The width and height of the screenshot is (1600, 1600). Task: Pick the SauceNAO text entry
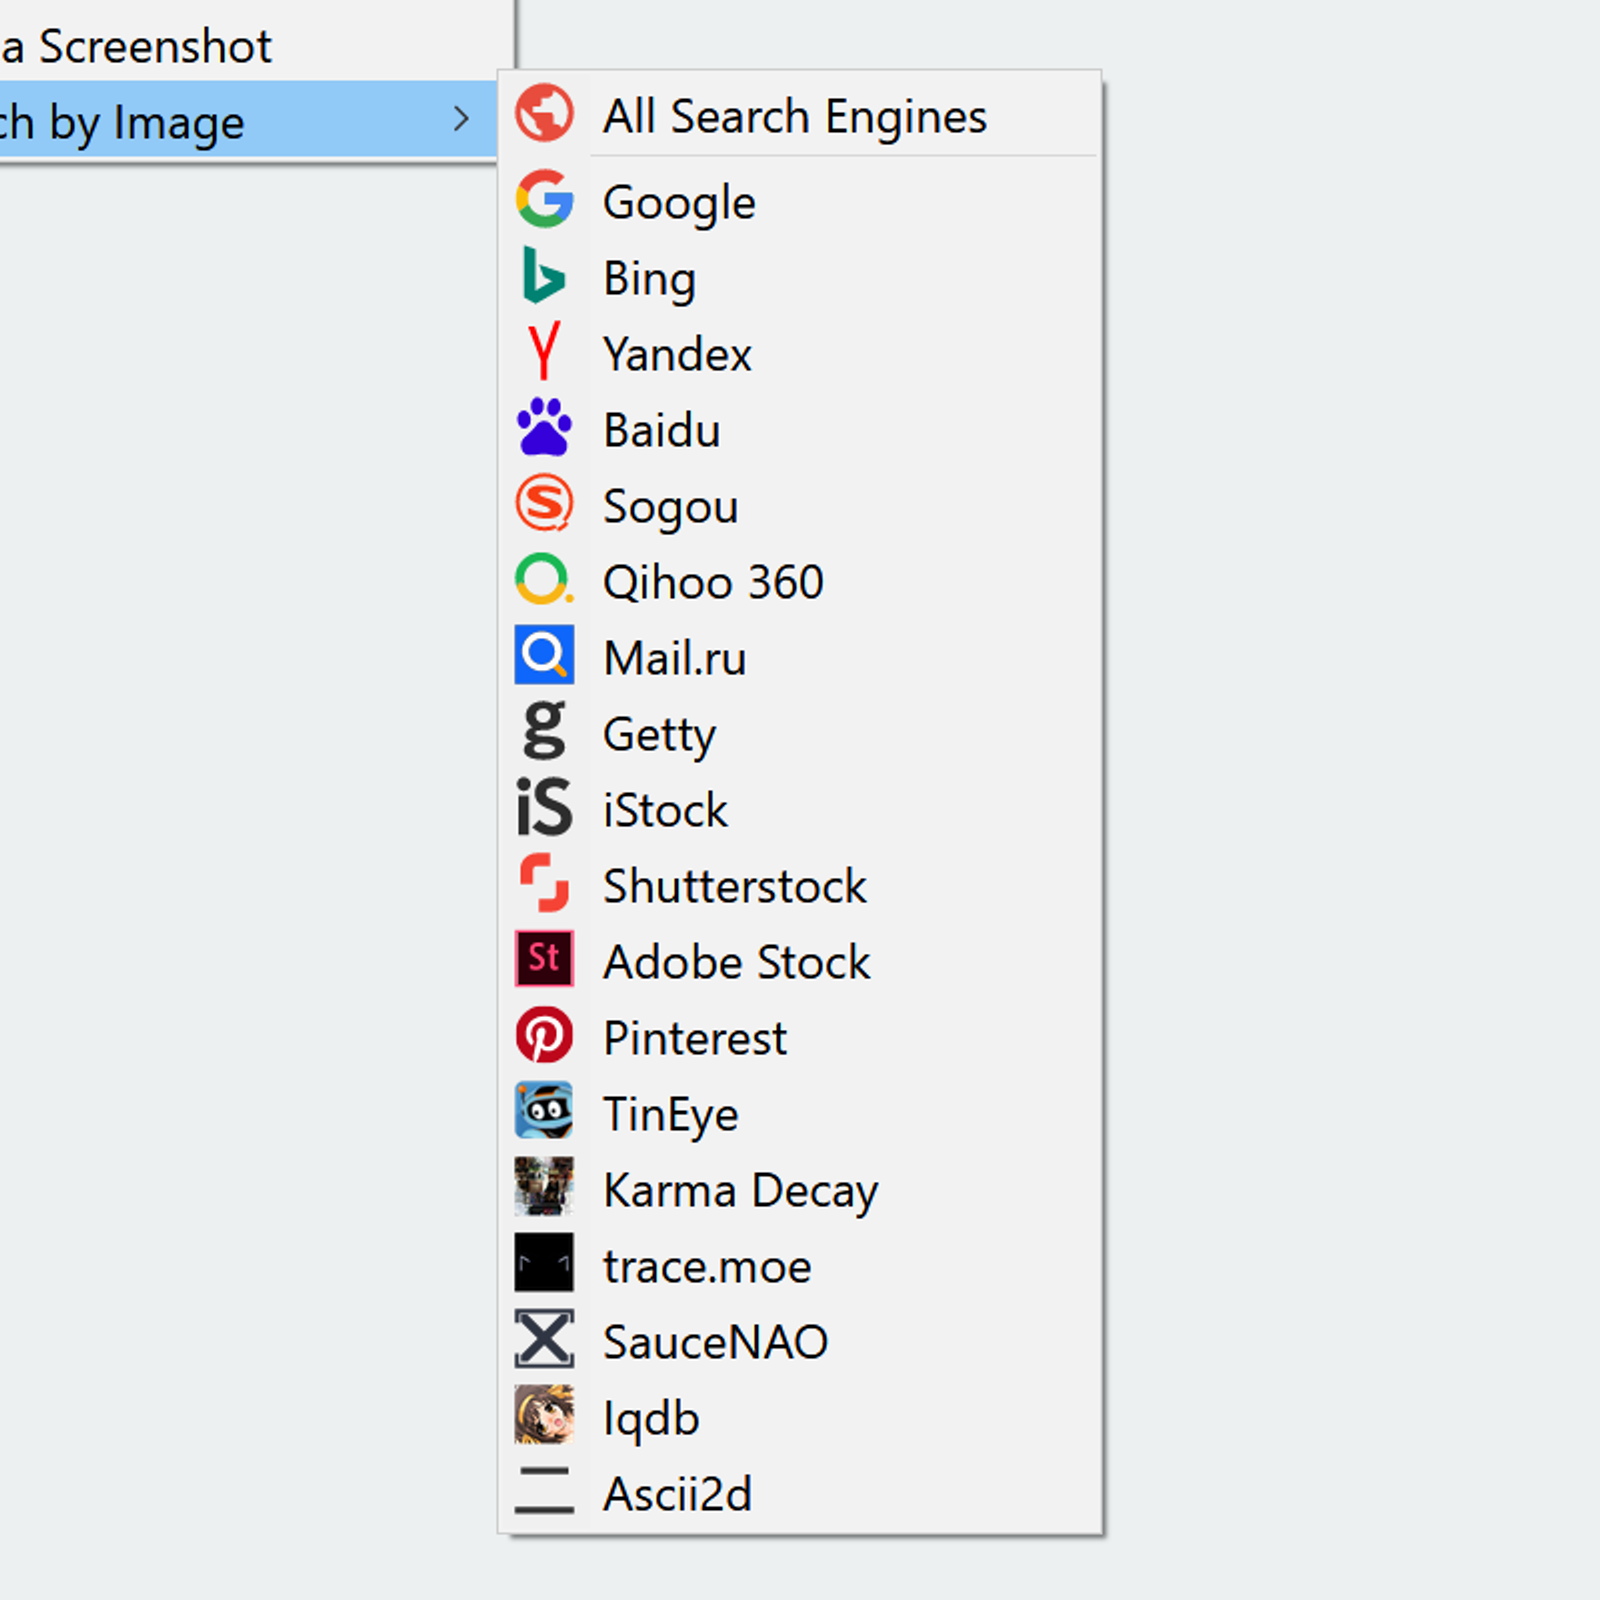click(715, 1343)
